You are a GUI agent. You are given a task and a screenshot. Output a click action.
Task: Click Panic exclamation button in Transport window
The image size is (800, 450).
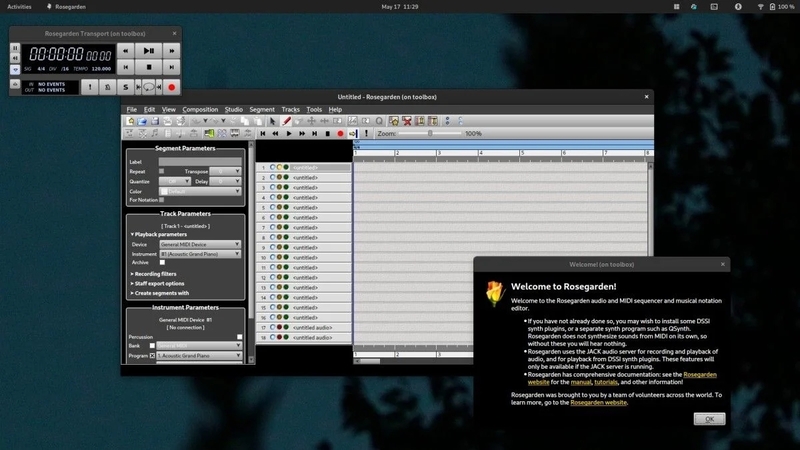tap(90, 87)
